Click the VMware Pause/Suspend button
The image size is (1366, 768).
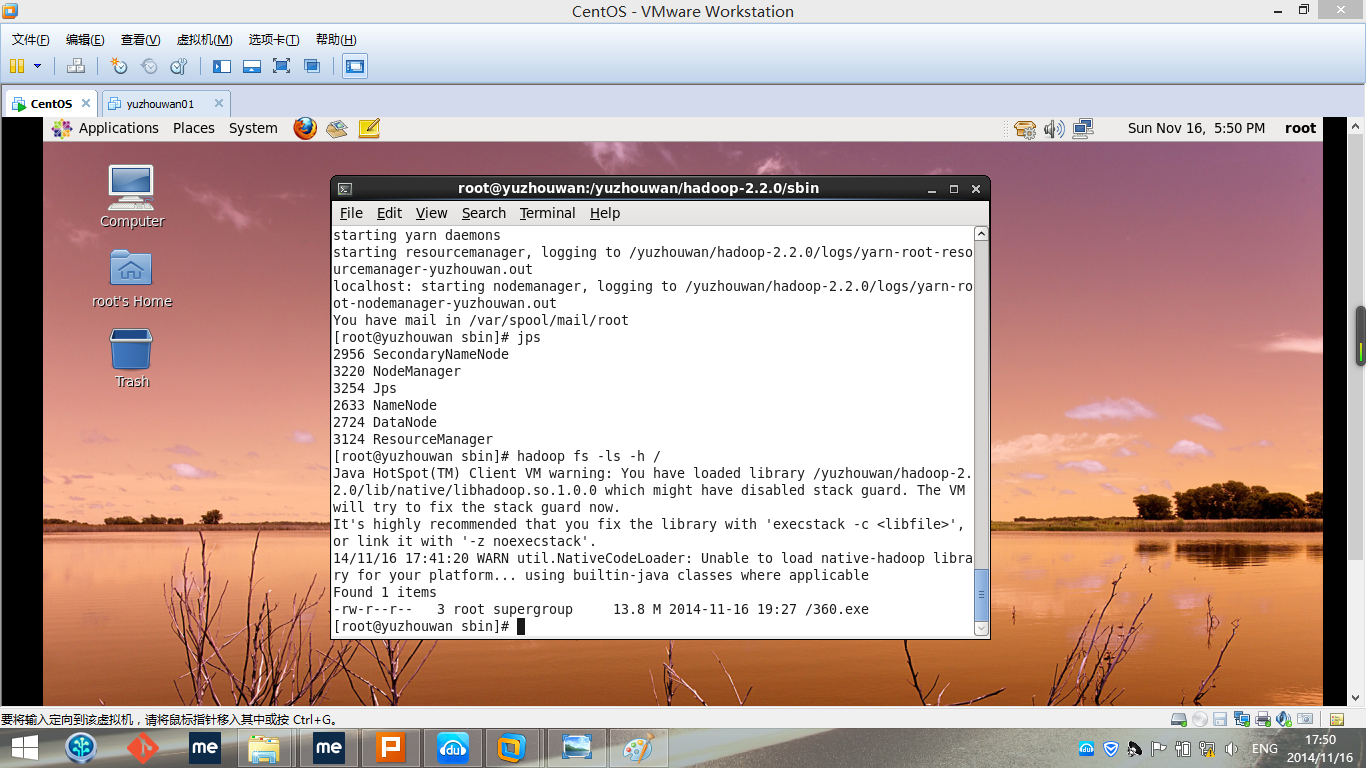[16, 66]
